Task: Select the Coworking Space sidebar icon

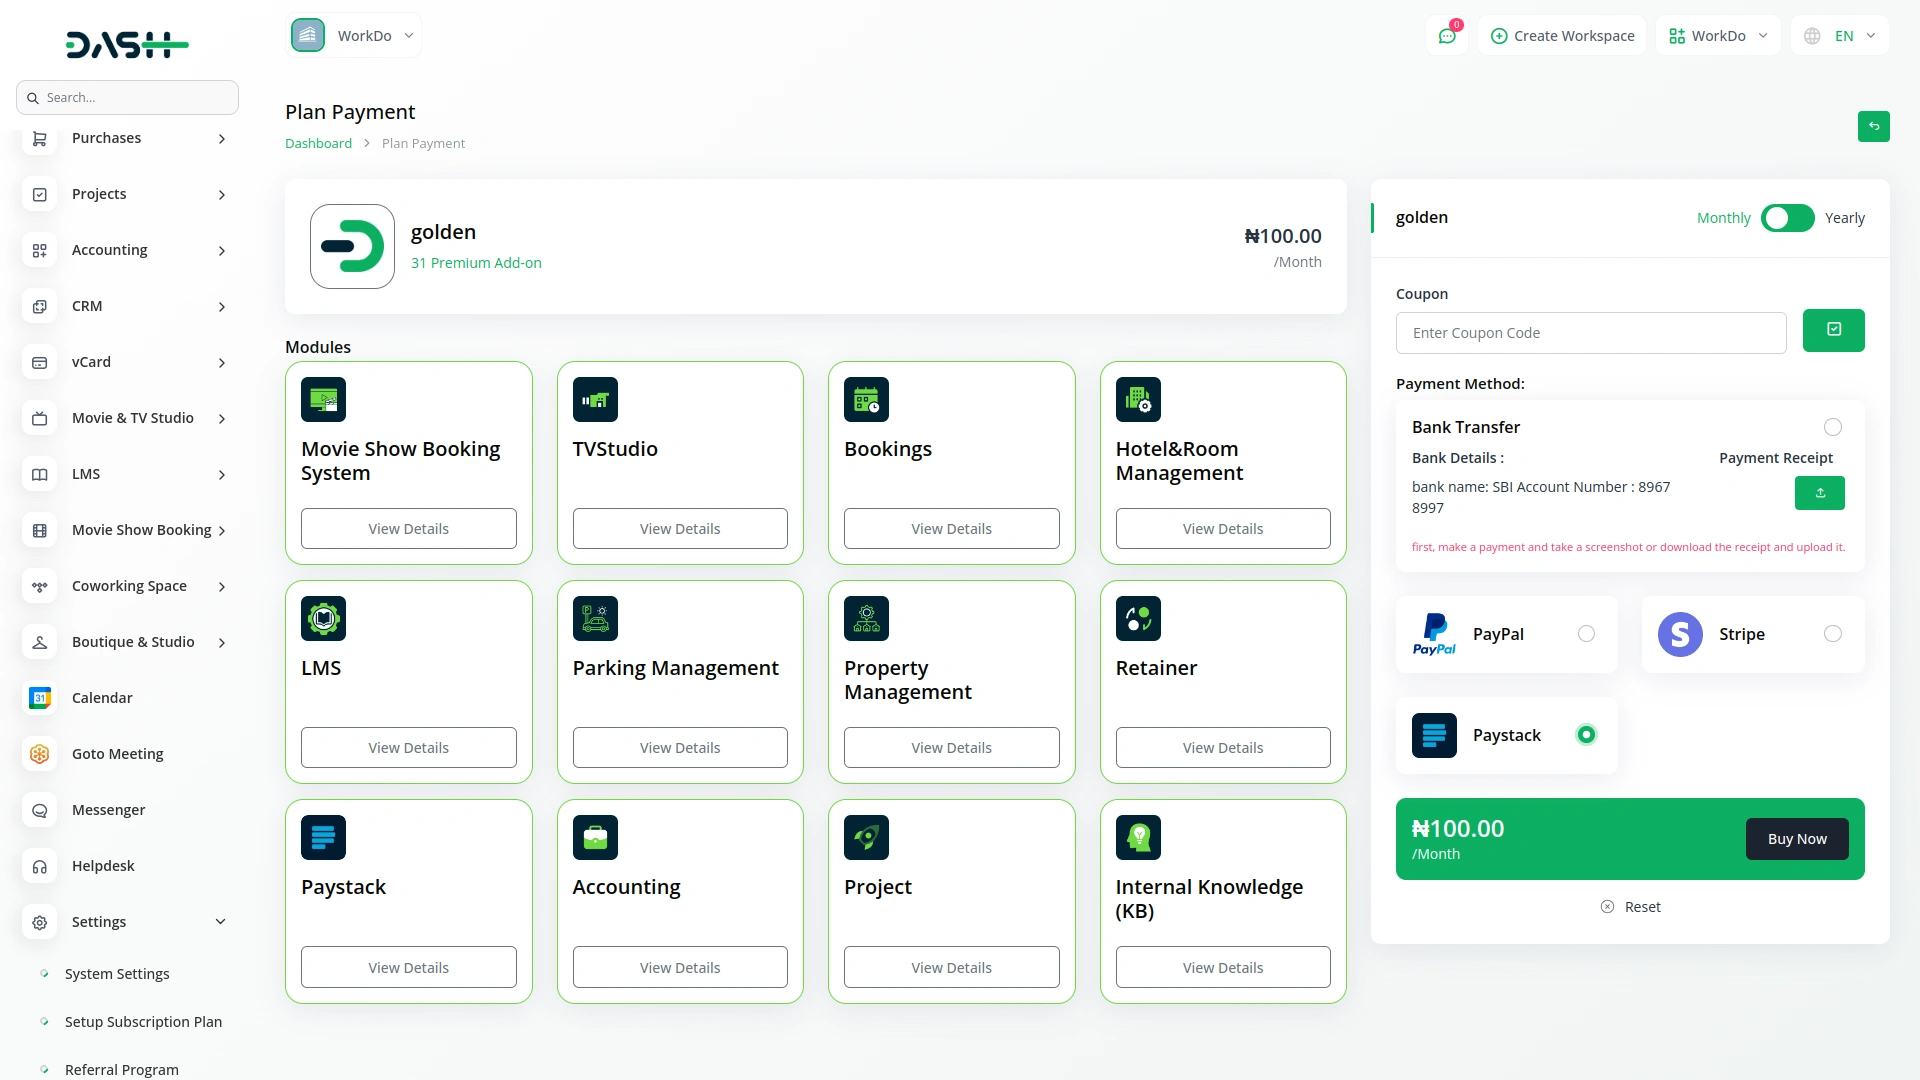Action: [39, 586]
